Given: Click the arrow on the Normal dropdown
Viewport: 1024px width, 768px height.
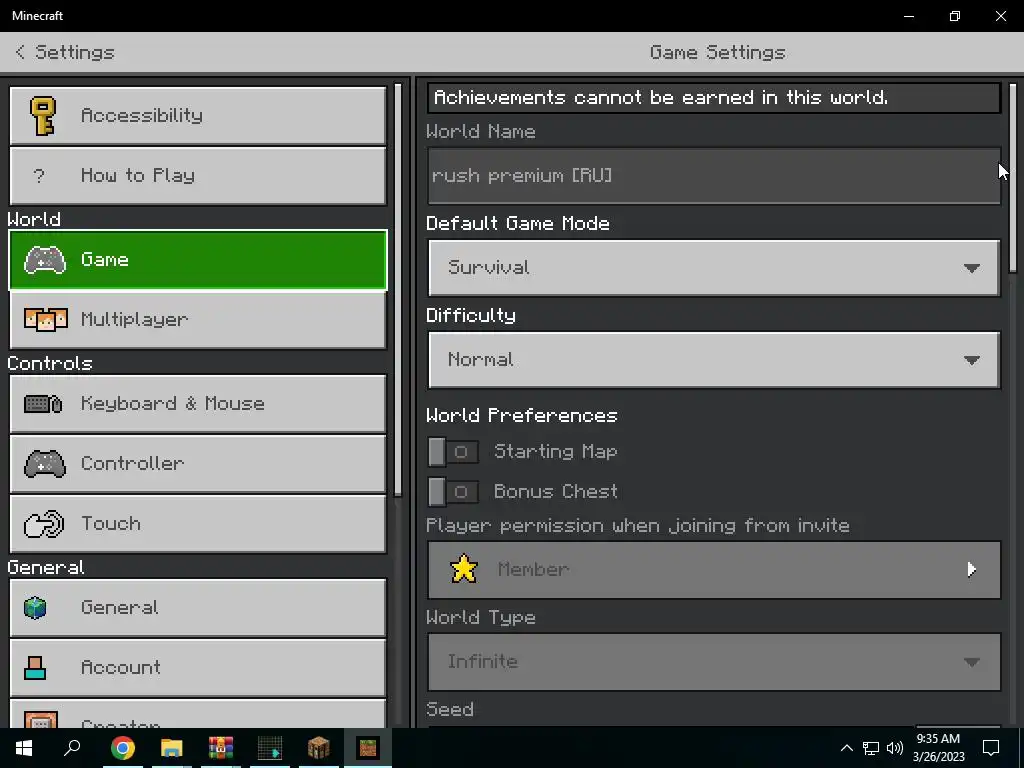Looking at the screenshot, I should pyautogui.click(x=972, y=360).
